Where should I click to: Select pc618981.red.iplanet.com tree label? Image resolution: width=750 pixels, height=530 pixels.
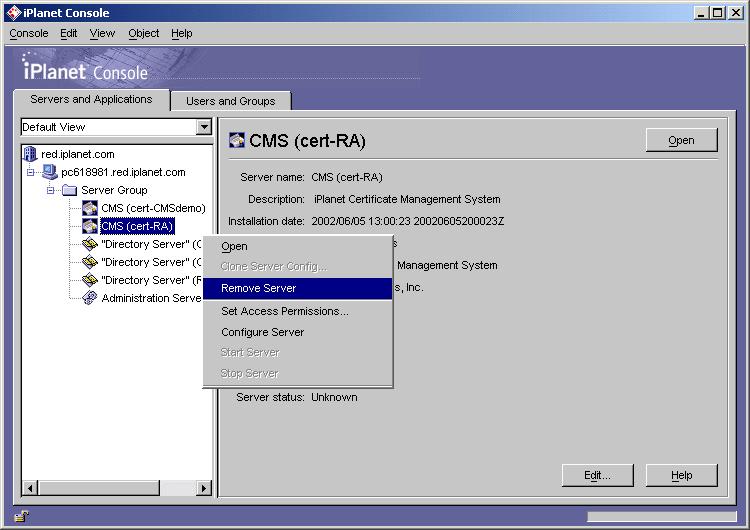click(123, 172)
